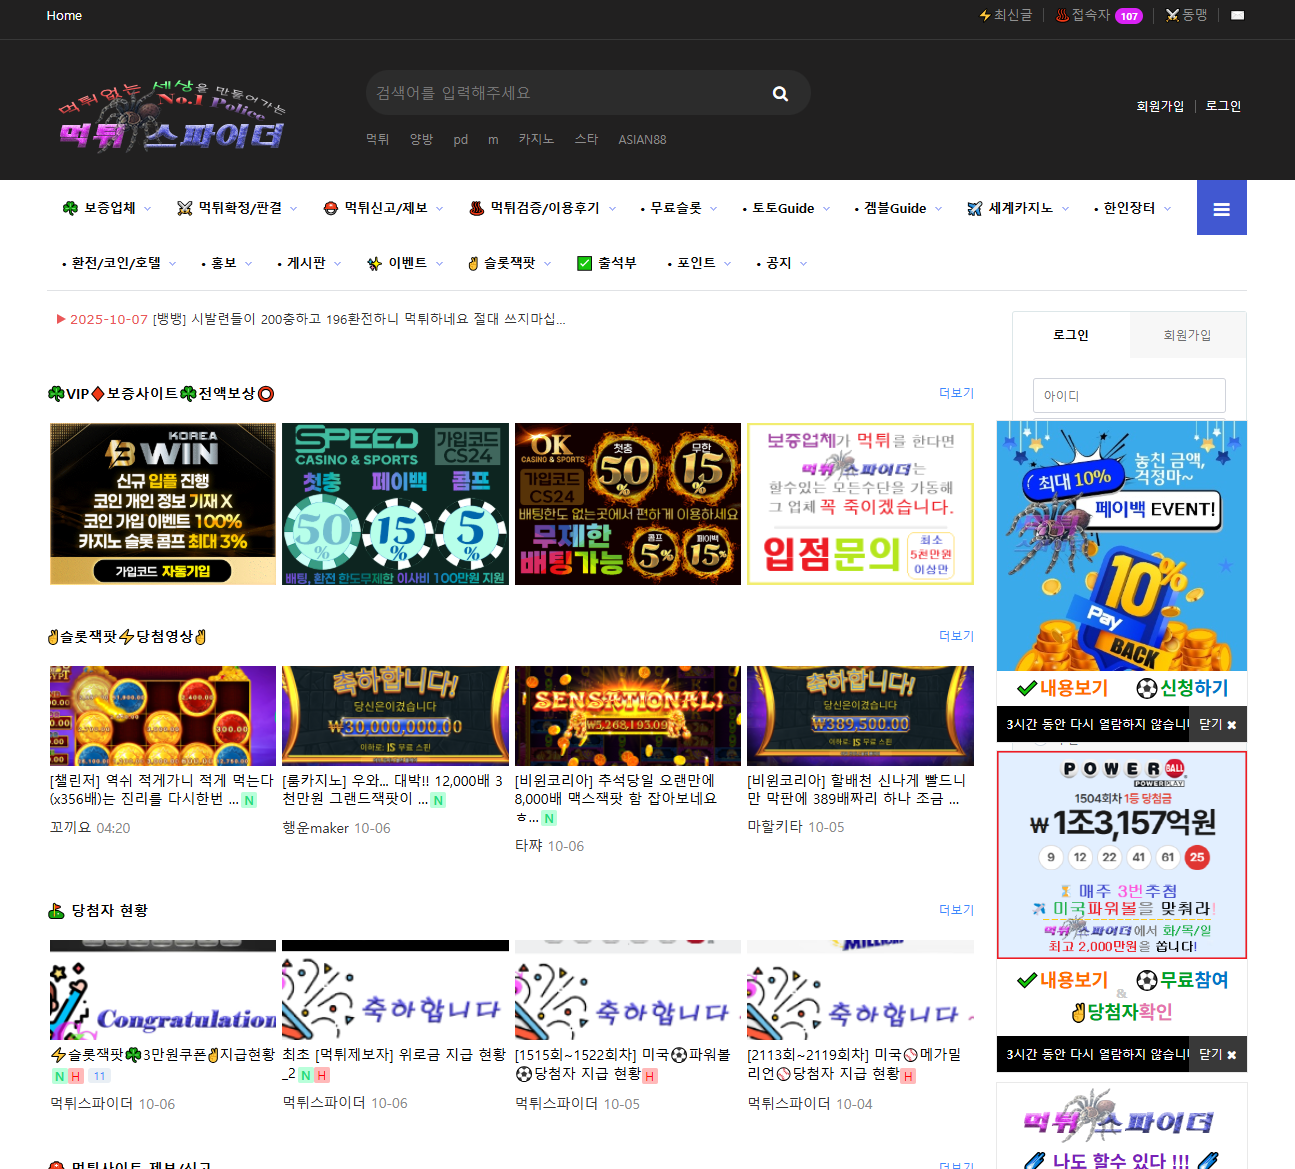
Task: Switch to the 회원가입 tab in login box
Action: coord(1187,335)
